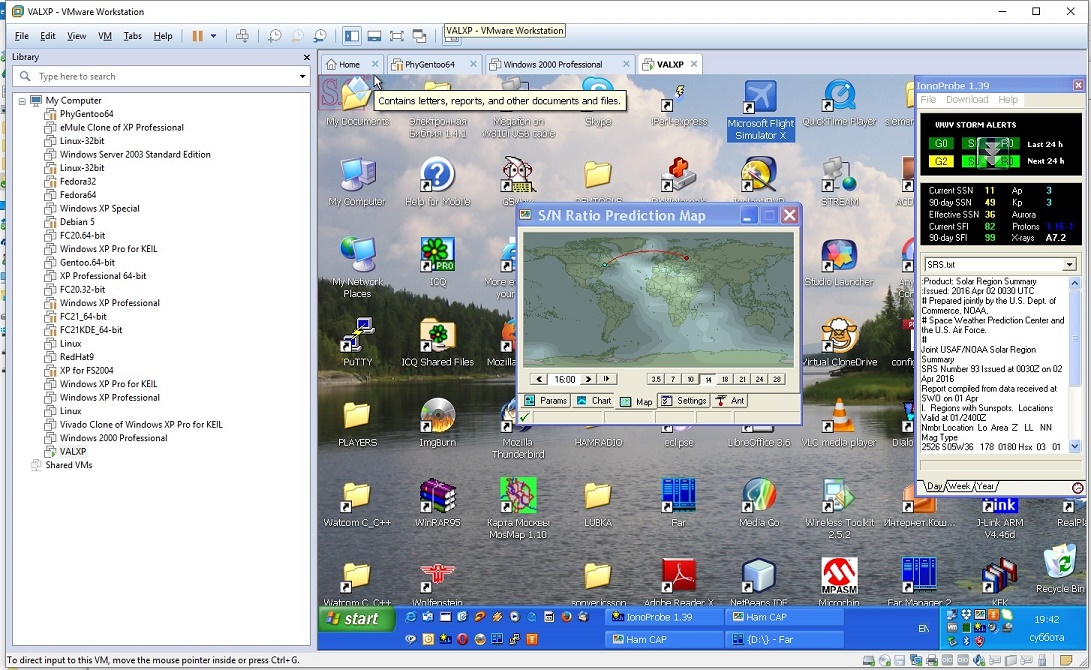This screenshot has width=1091, height=670.
Task: Collapse the My Computer tree node
Action: (22, 101)
